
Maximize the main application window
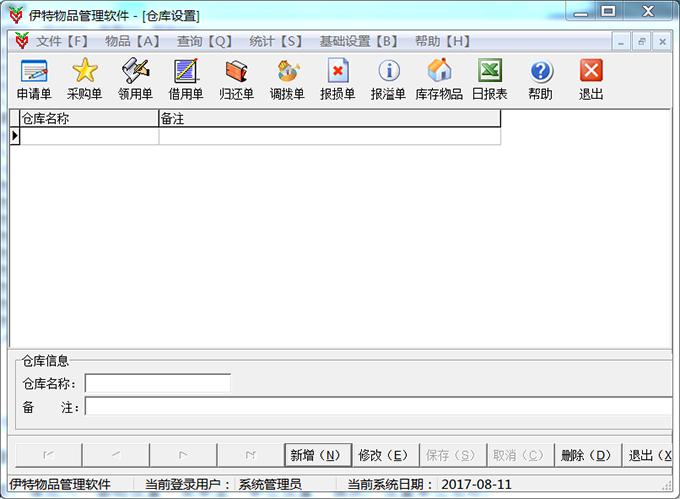[x=608, y=12]
